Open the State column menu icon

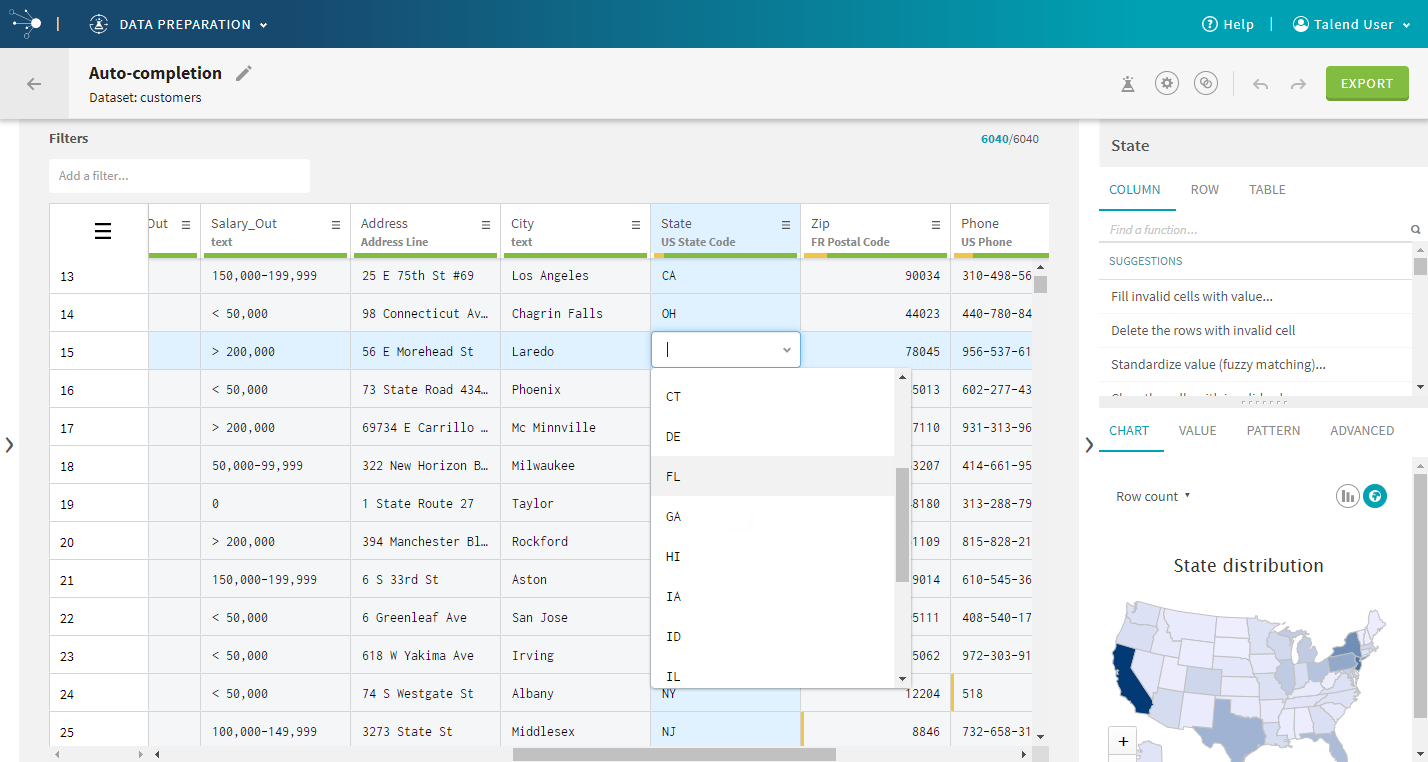[786, 225]
